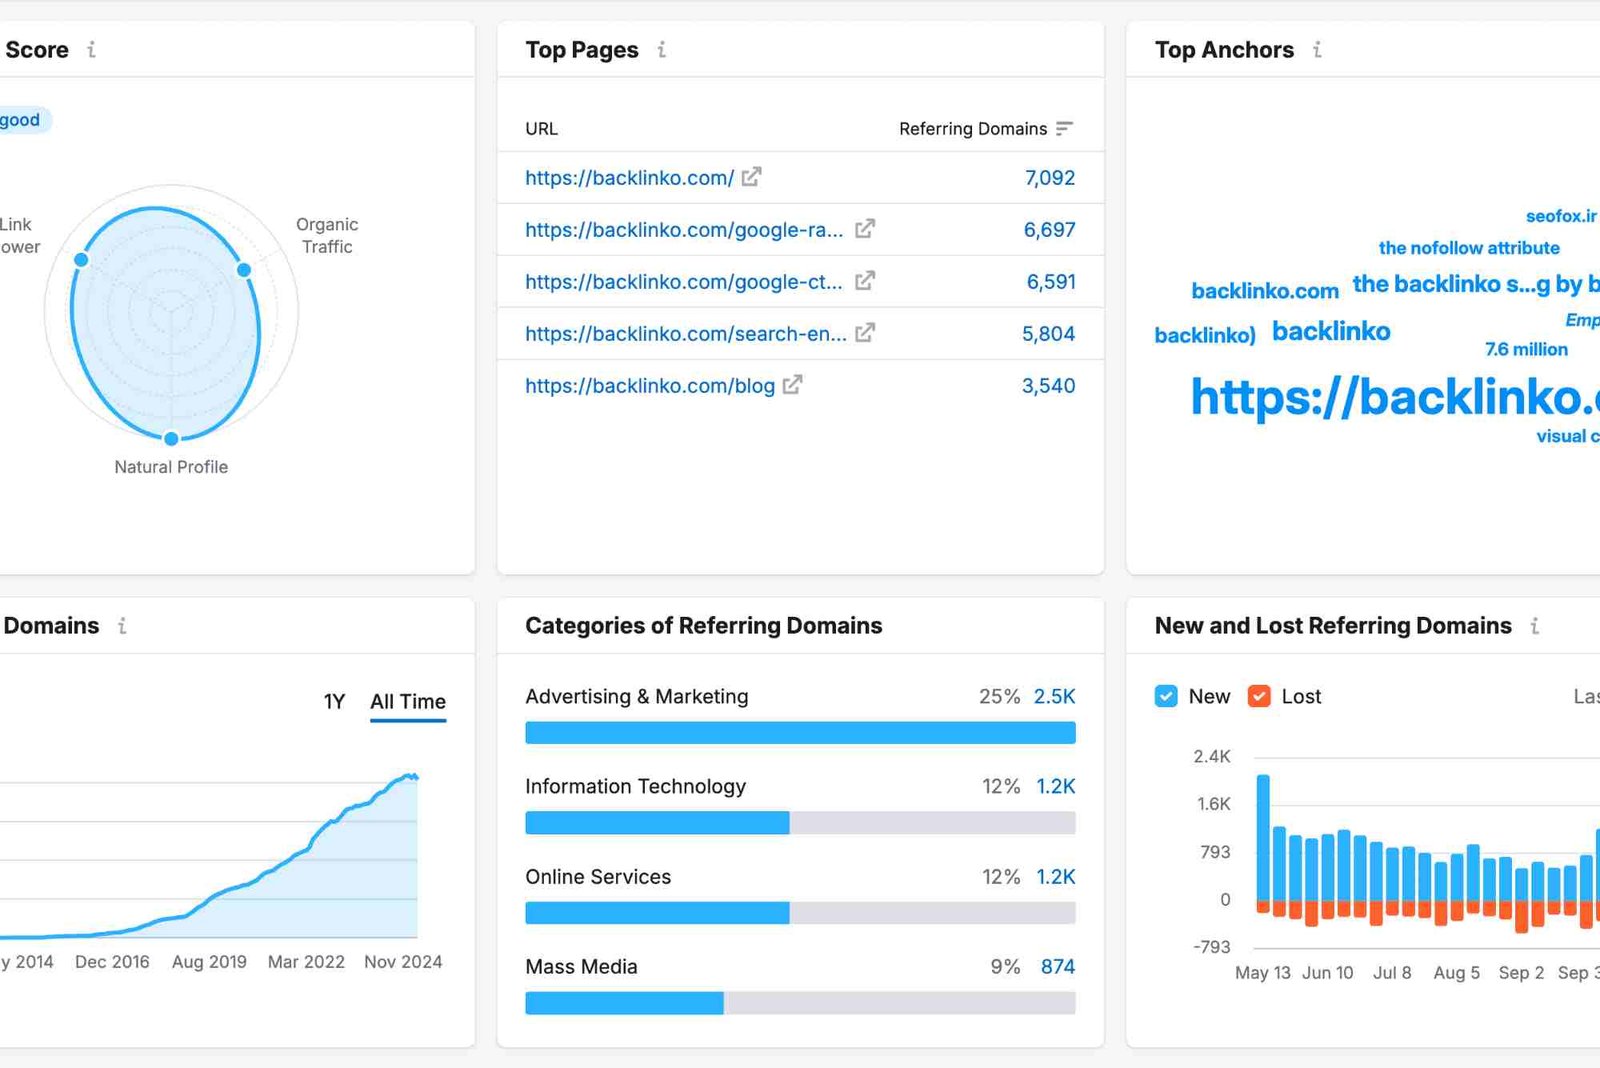The height and width of the screenshot is (1068, 1600).
Task: Click info icon beside New and Lost Referring Domains
Action: click(x=1534, y=626)
